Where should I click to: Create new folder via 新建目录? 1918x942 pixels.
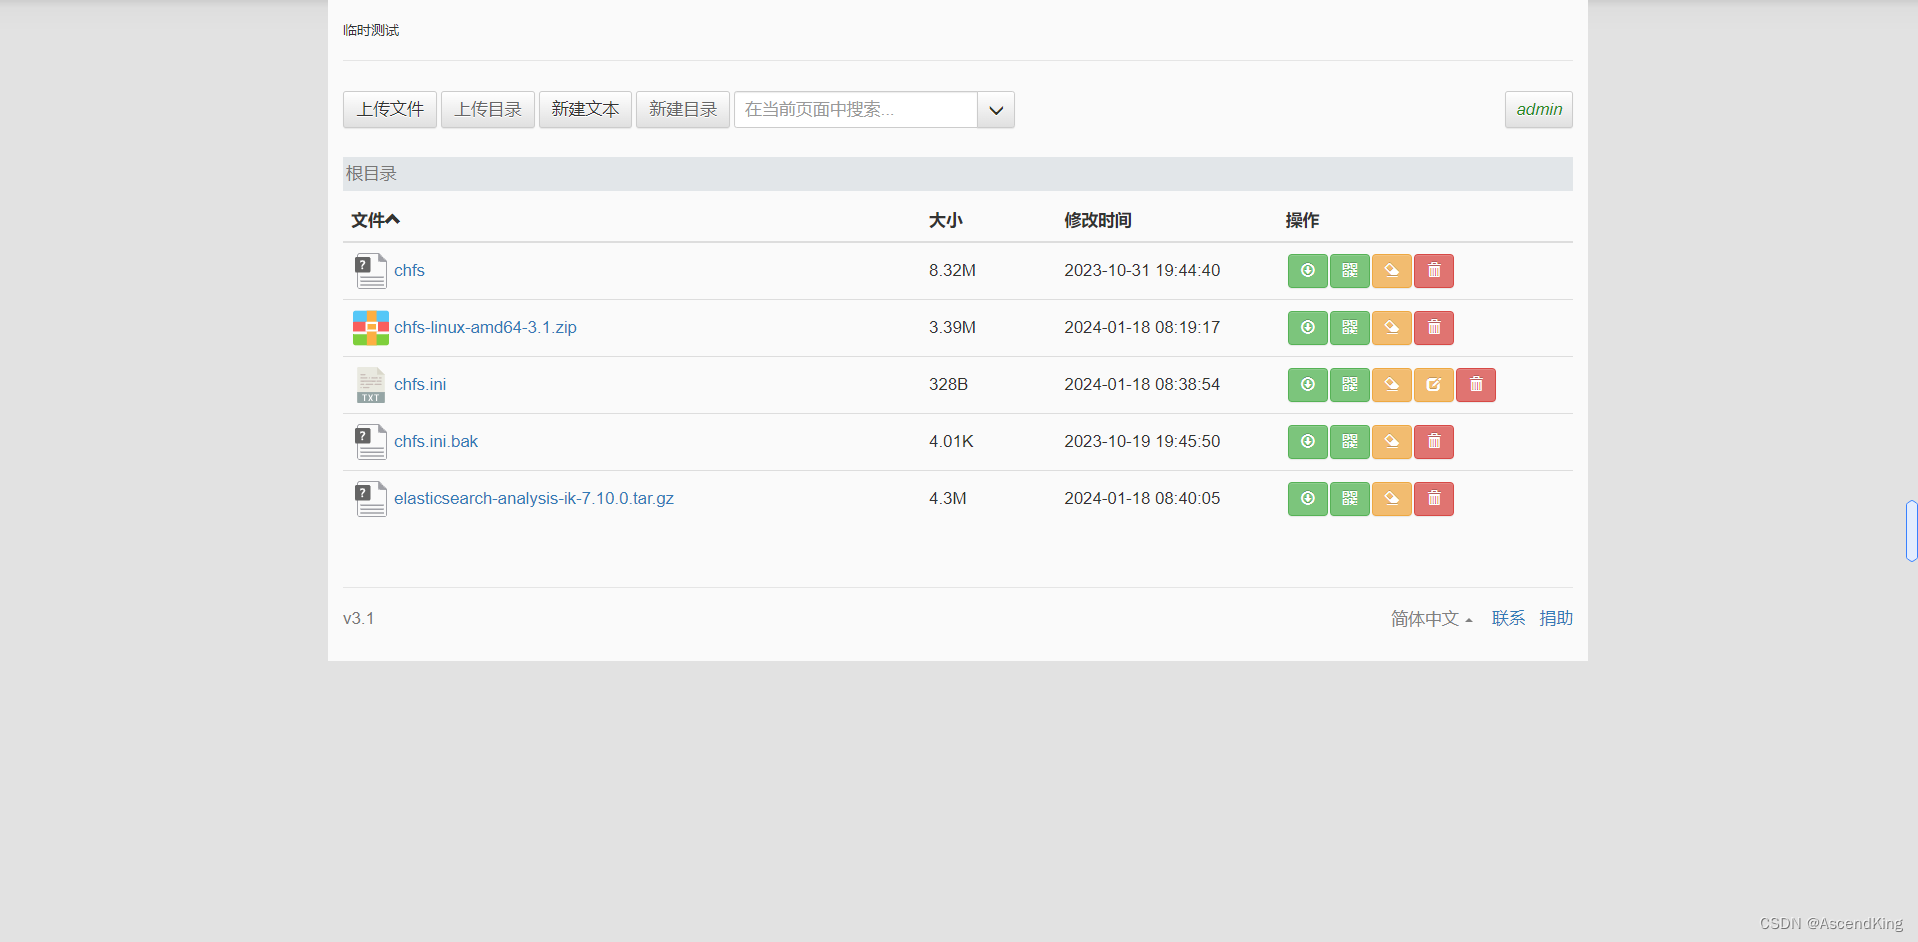[682, 110]
